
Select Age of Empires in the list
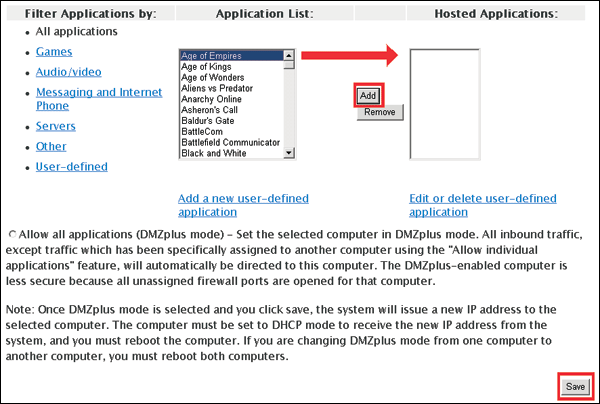(x=232, y=55)
